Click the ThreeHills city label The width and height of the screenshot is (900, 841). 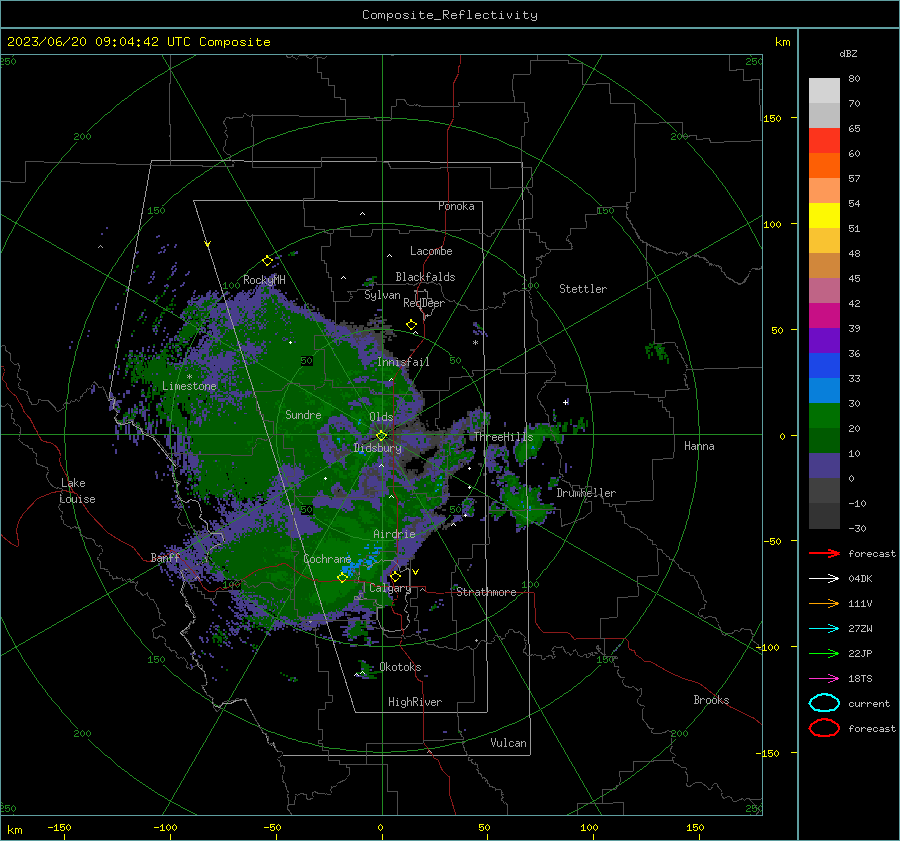click(x=503, y=437)
